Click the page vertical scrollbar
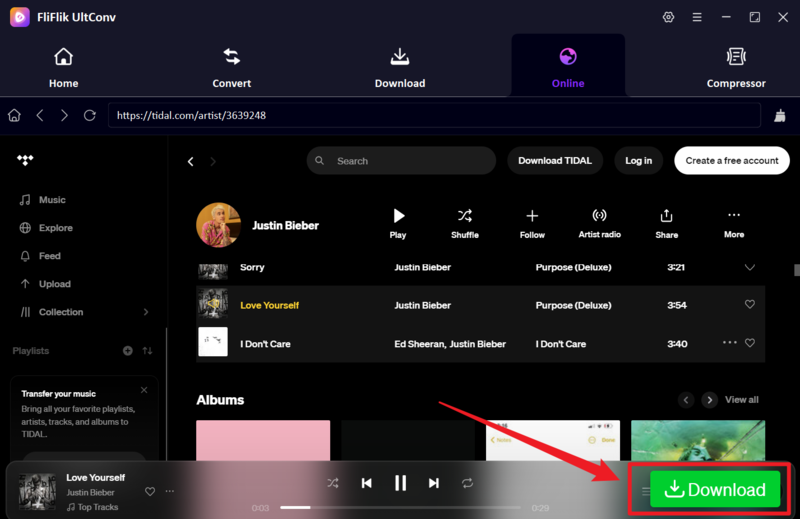This screenshot has width=800, height=519. point(796,269)
